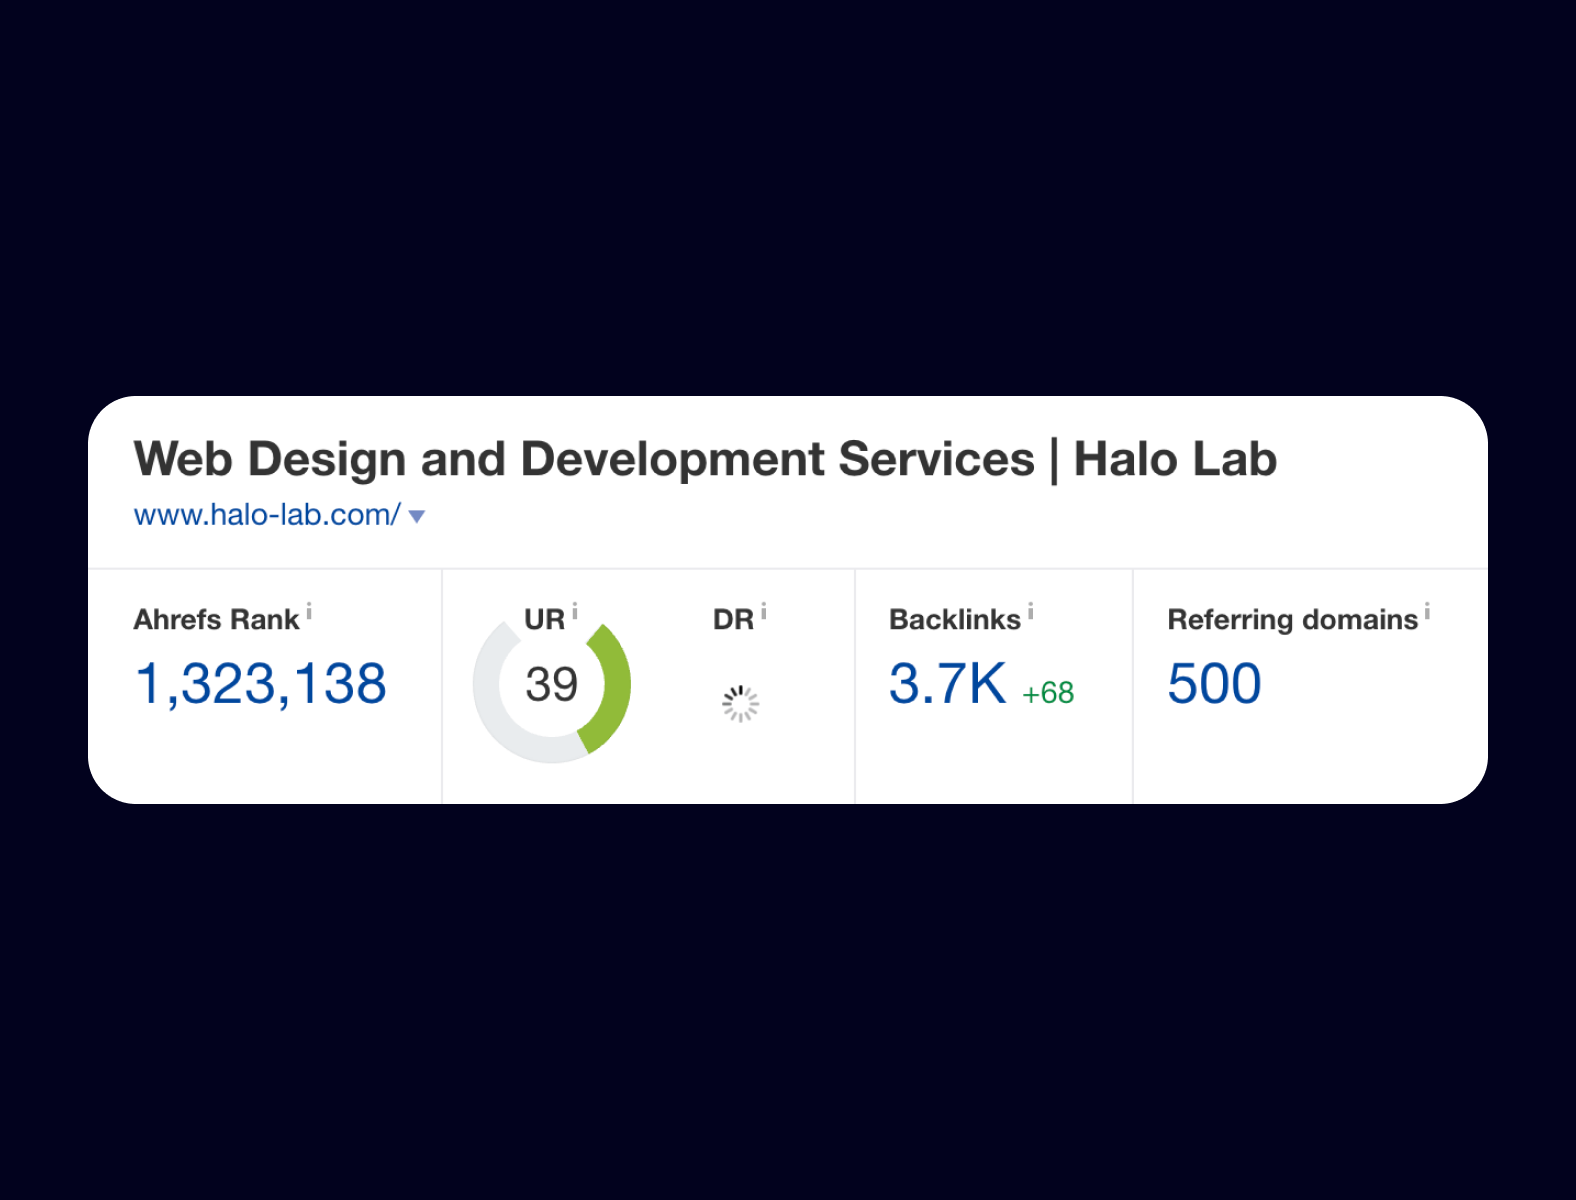Click the UR label above the chart
The image size is (1576, 1200).
545,620
